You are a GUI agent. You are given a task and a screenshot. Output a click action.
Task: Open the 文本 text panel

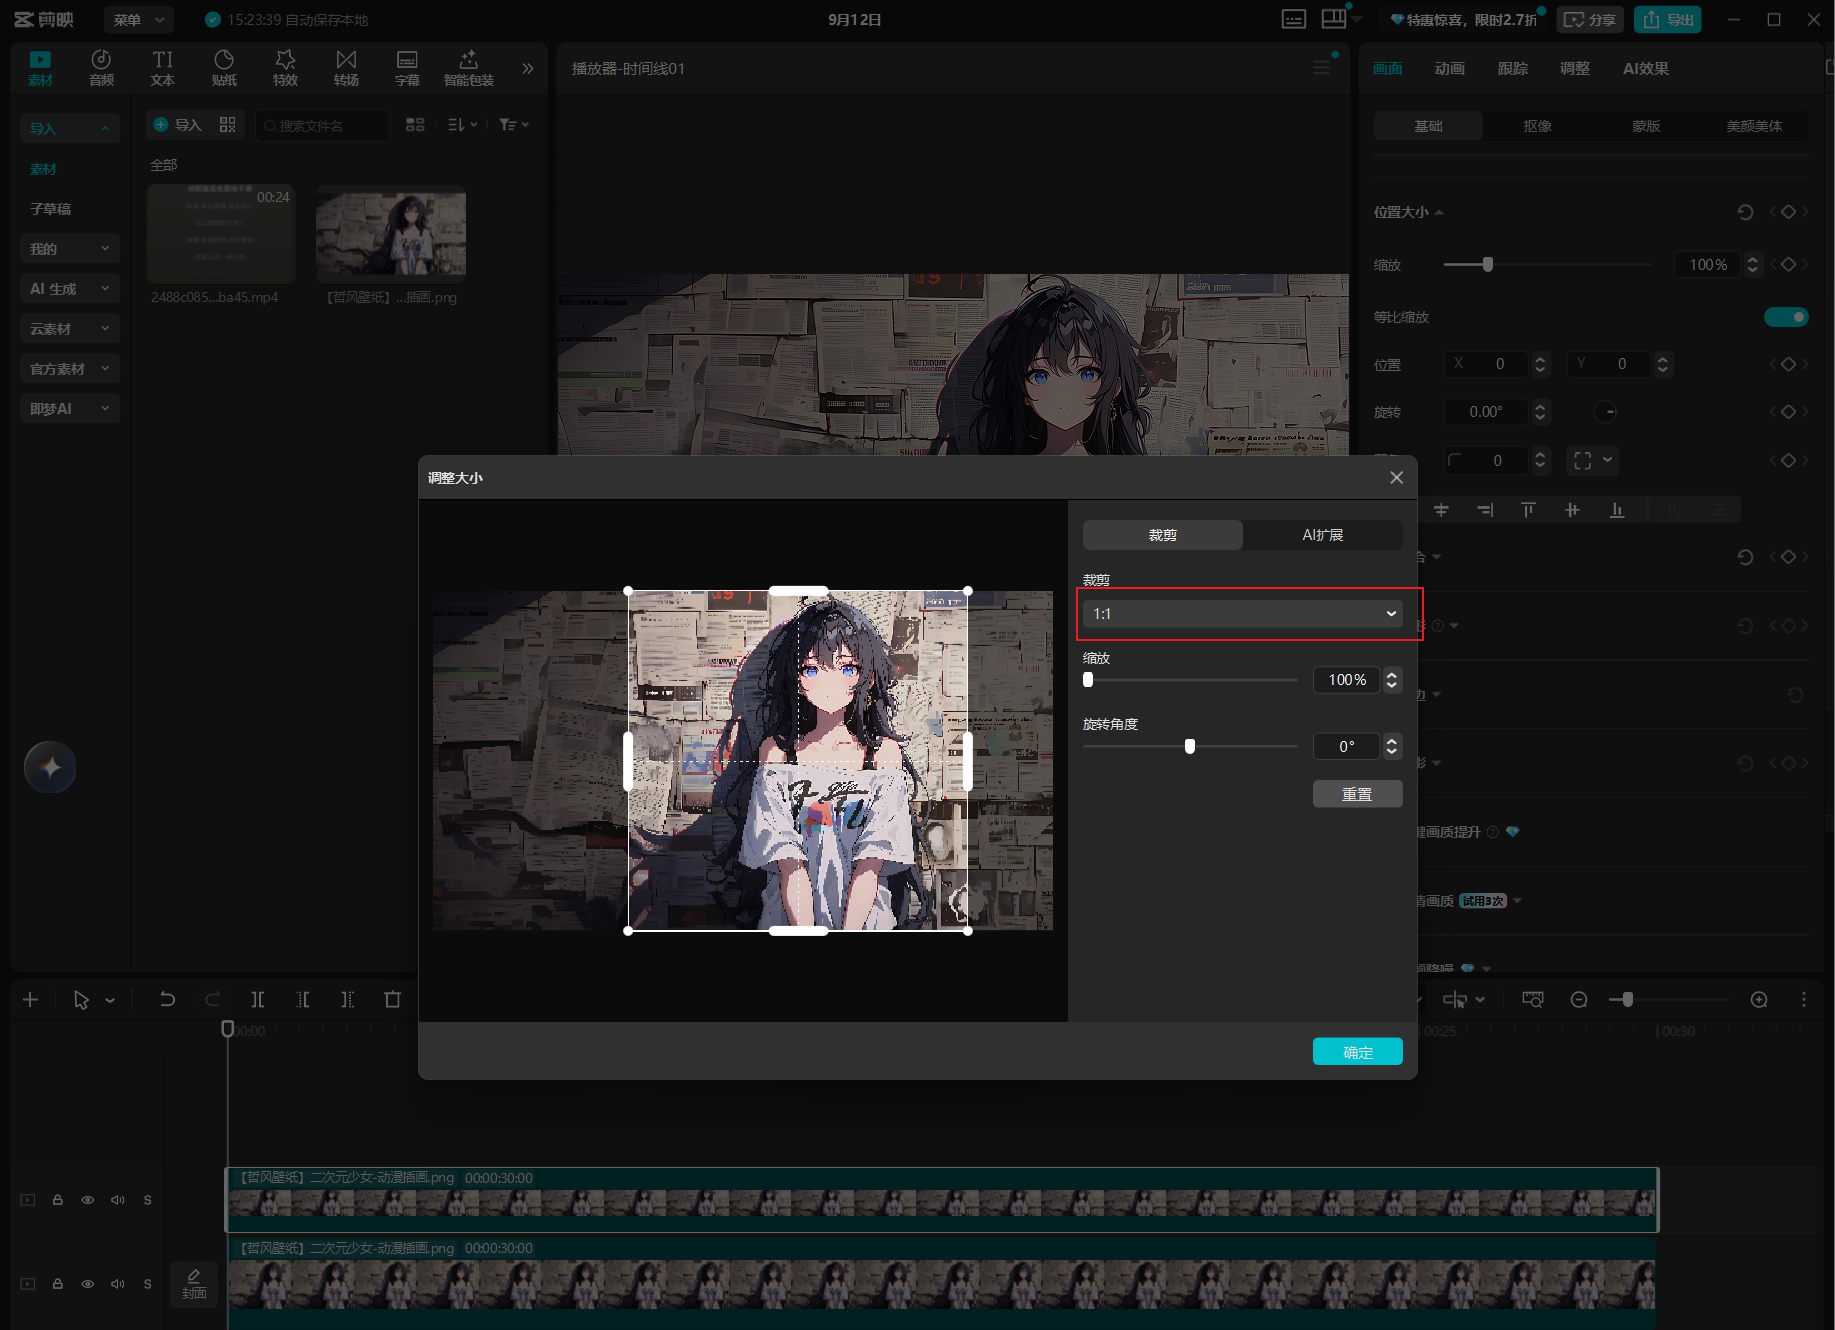[162, 68]
